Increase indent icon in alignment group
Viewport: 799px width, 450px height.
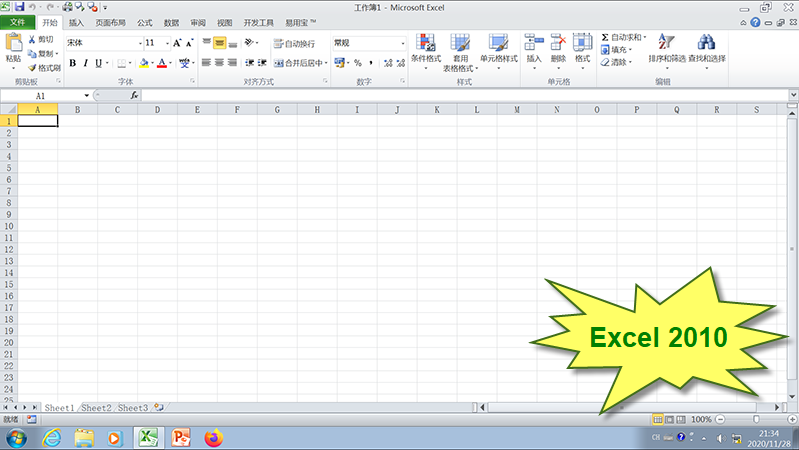point(262,63)
